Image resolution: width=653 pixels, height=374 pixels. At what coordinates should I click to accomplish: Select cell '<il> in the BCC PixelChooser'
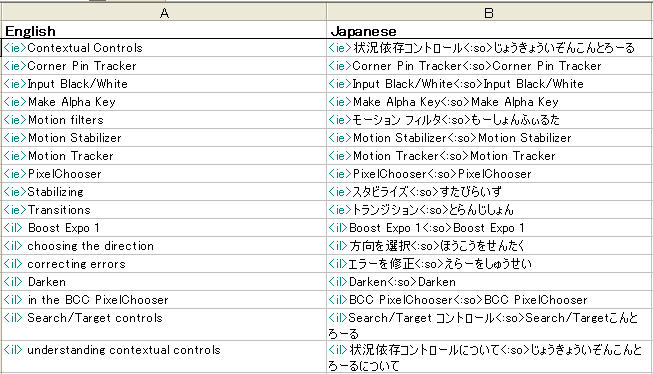click(x=164, y=299)
